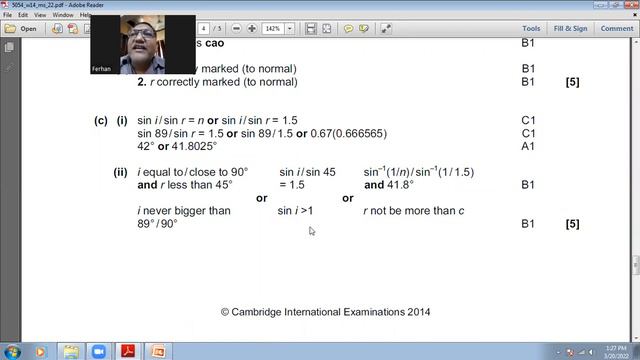Click the A1 mark label
This screenshot has width=640, height=360.
[x=528, y=146]
